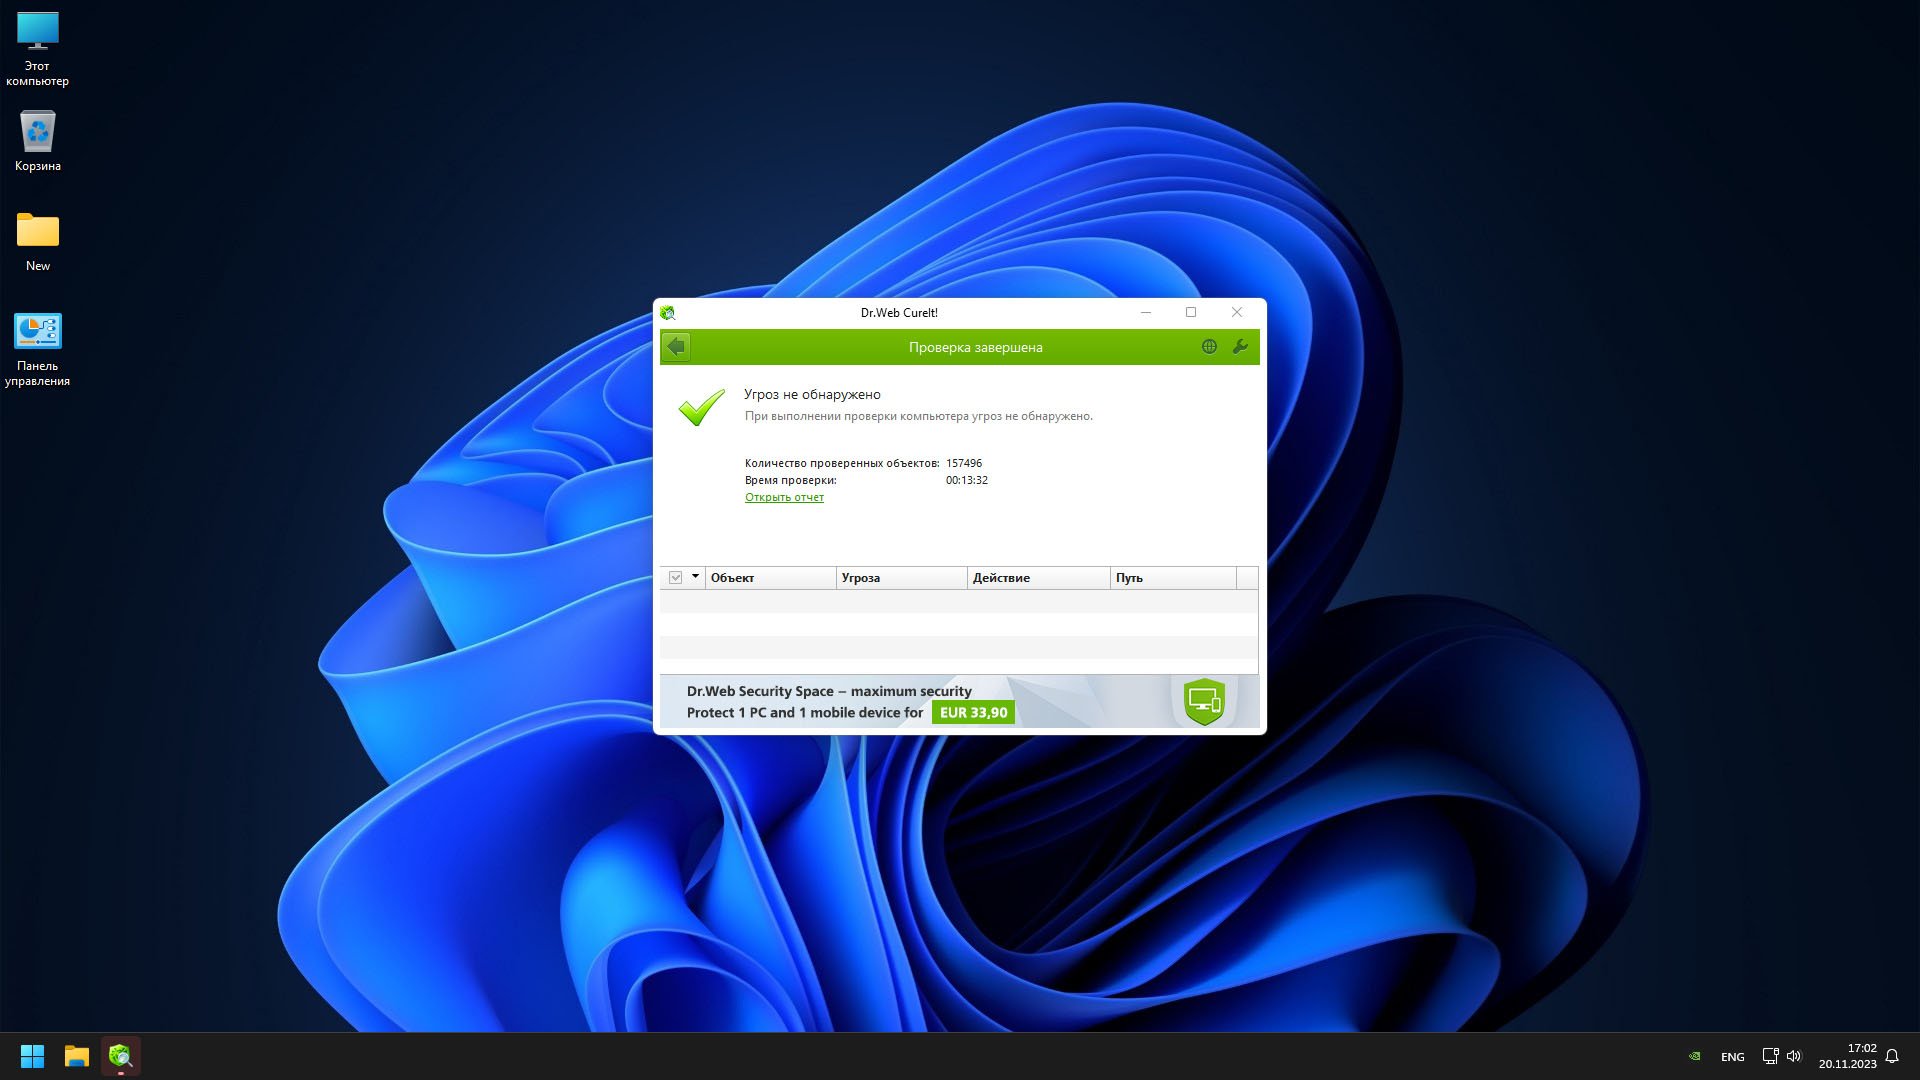The height and width of the screenshot is (1080, 1920).
Task: Open File Explorer from the taskbar
Action: [x=77, y=1056]
